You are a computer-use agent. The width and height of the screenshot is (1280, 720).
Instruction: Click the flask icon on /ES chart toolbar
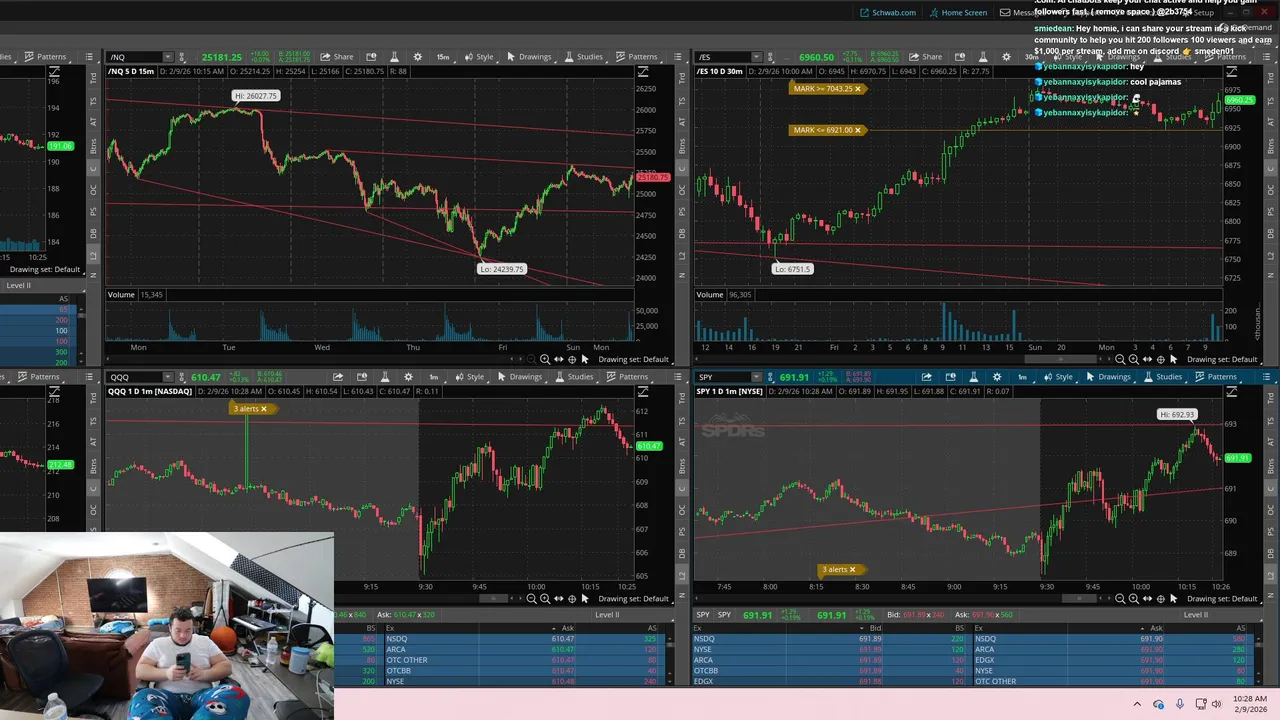(984, 57)
